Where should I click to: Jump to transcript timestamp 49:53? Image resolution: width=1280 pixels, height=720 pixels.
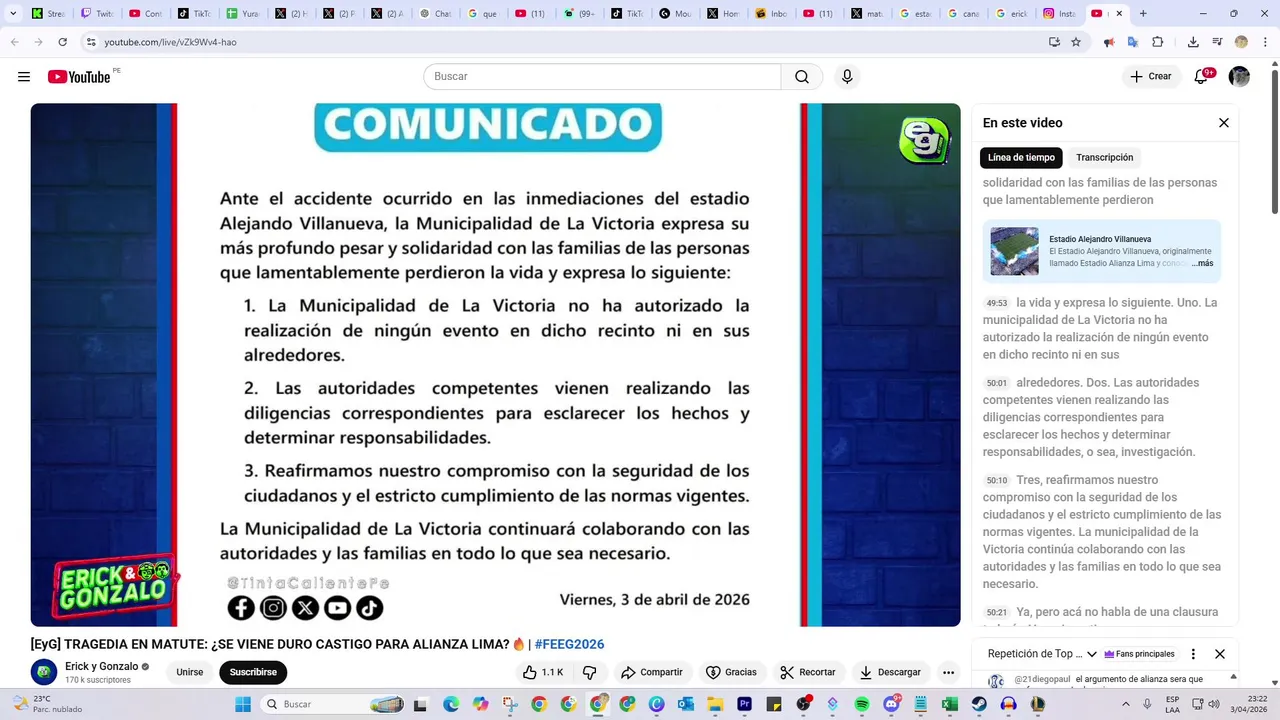click(997, 303)
